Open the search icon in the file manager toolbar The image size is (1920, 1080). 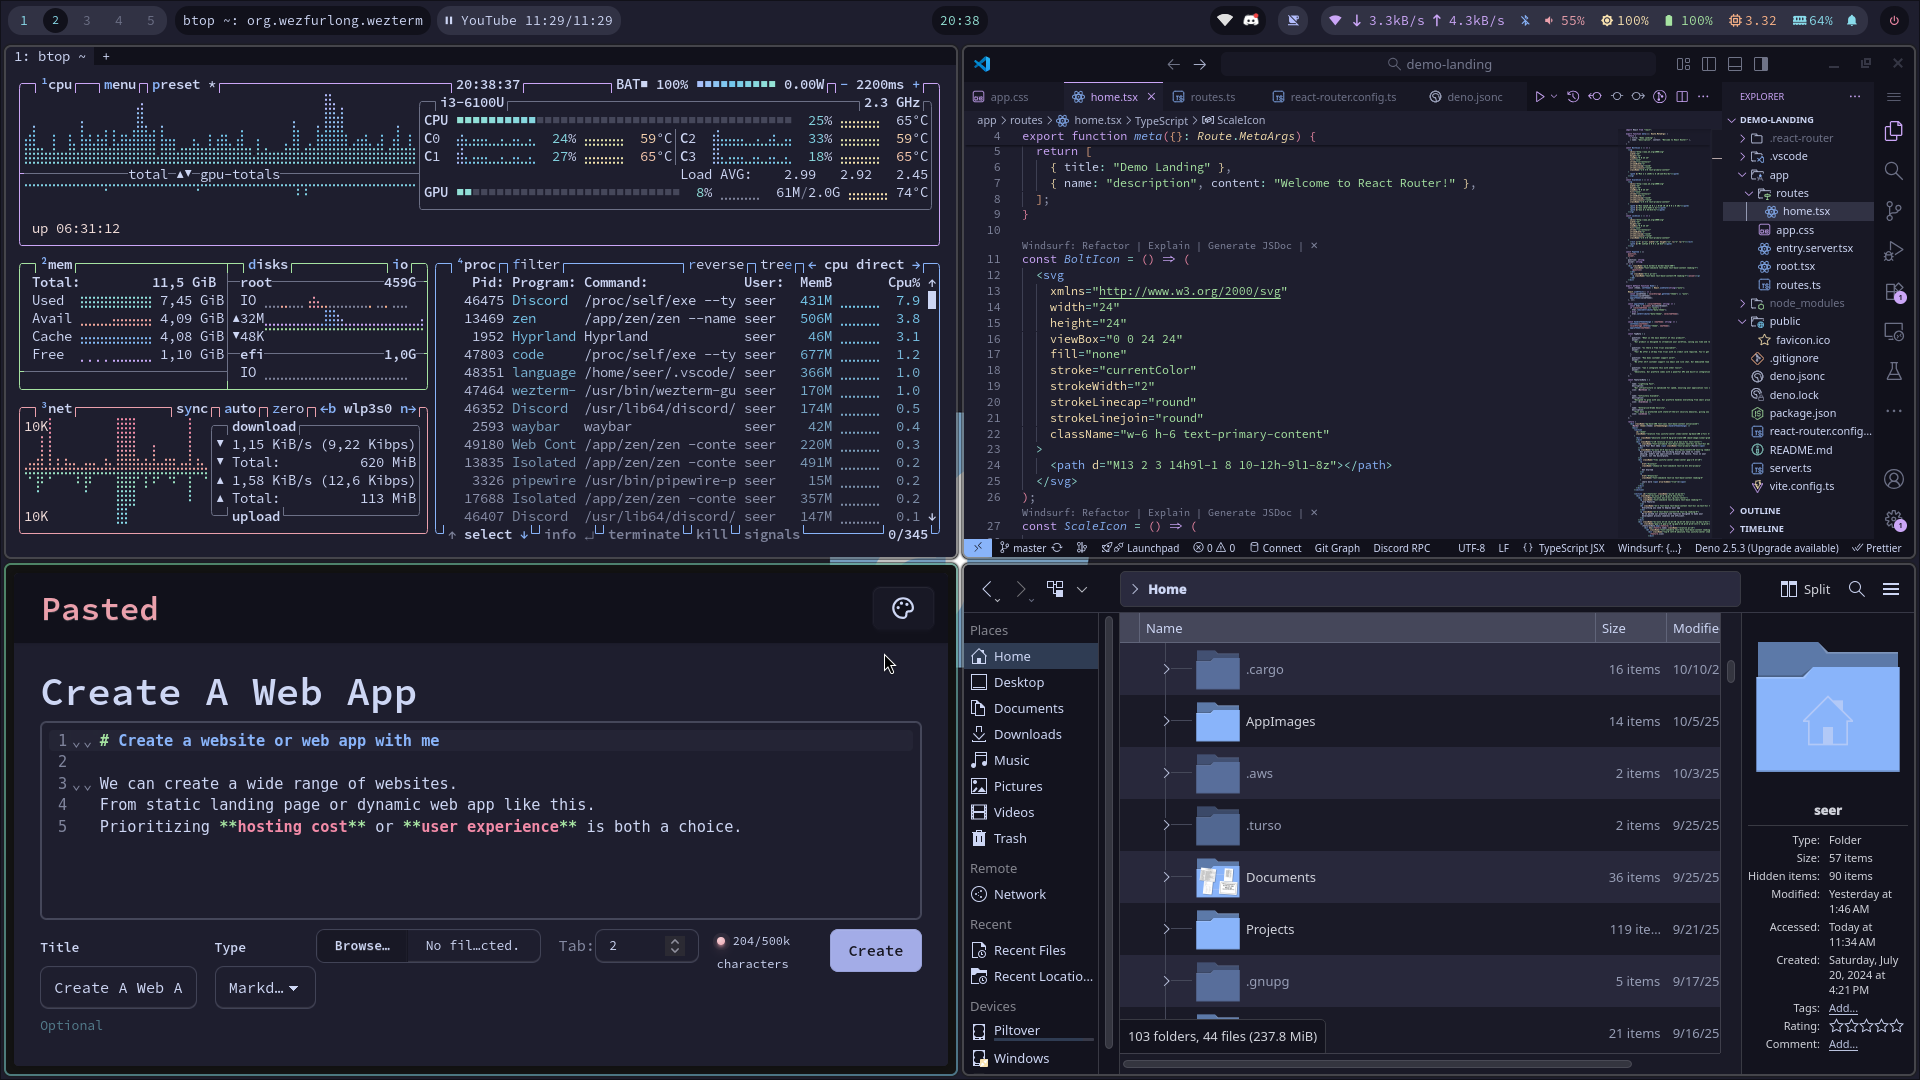pyautogui.click(x=1857, y=589)
